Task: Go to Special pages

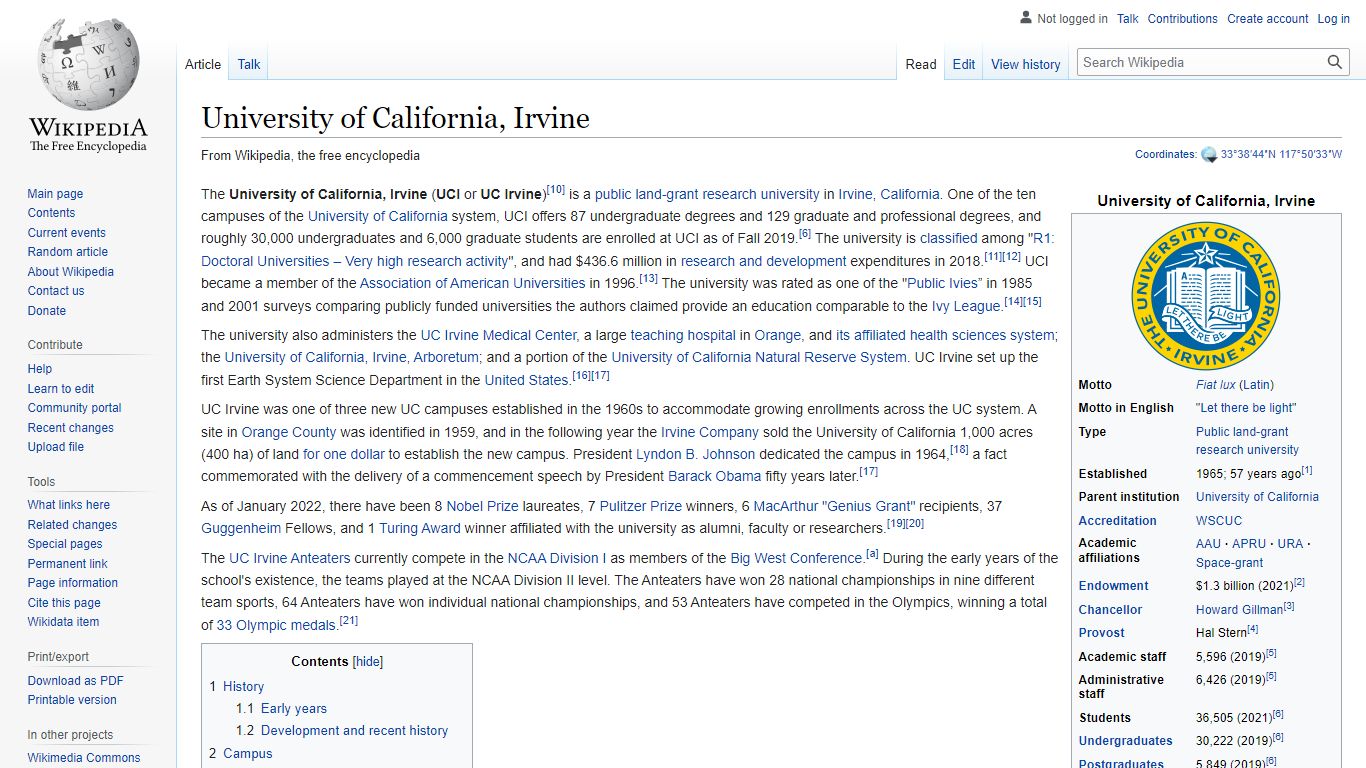Action: [x=65, y=544]
